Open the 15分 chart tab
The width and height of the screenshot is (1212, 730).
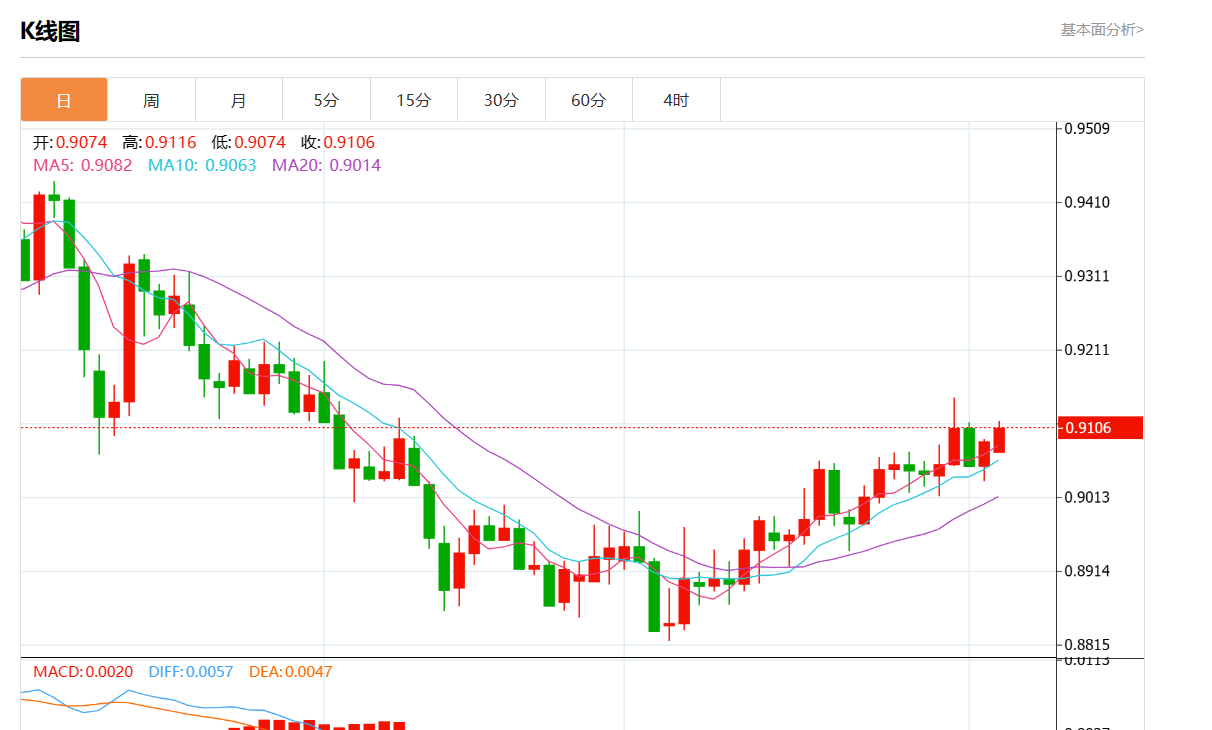point(414,100)
